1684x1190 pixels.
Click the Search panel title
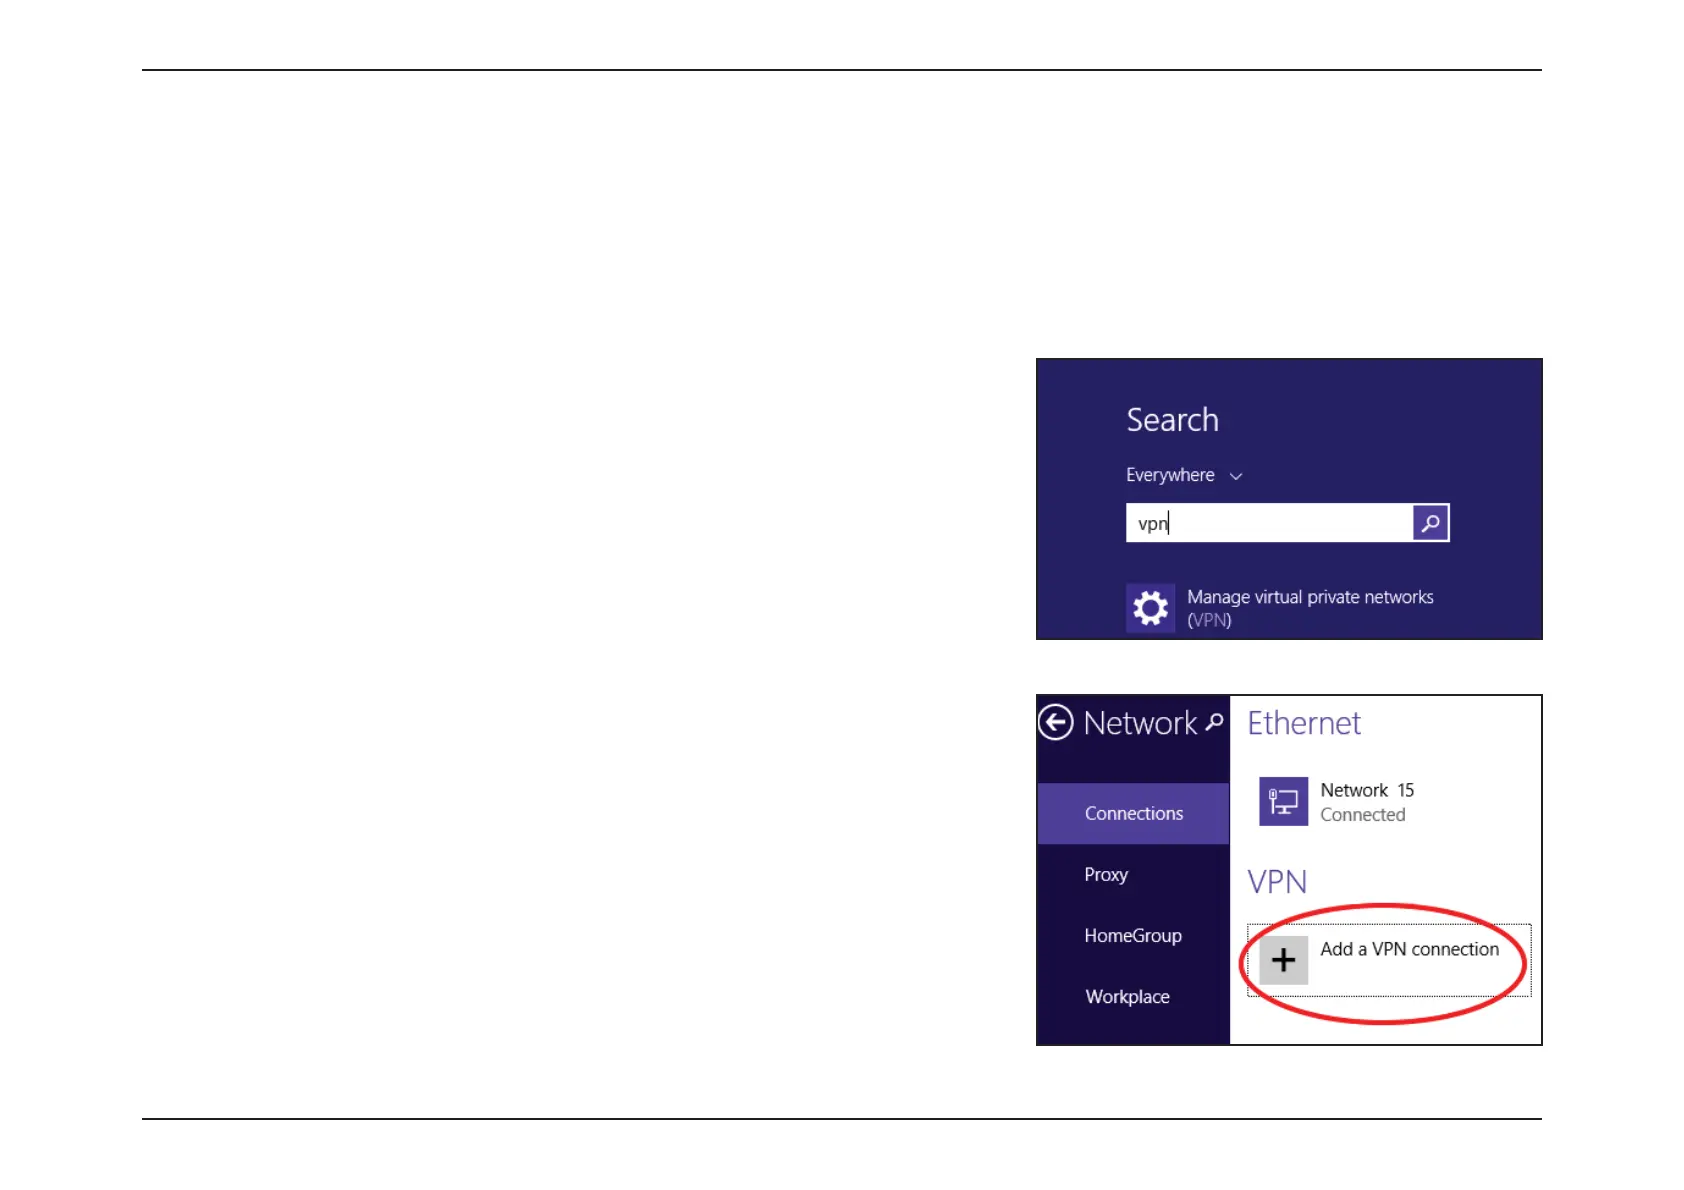click(x=1173, y=420)
